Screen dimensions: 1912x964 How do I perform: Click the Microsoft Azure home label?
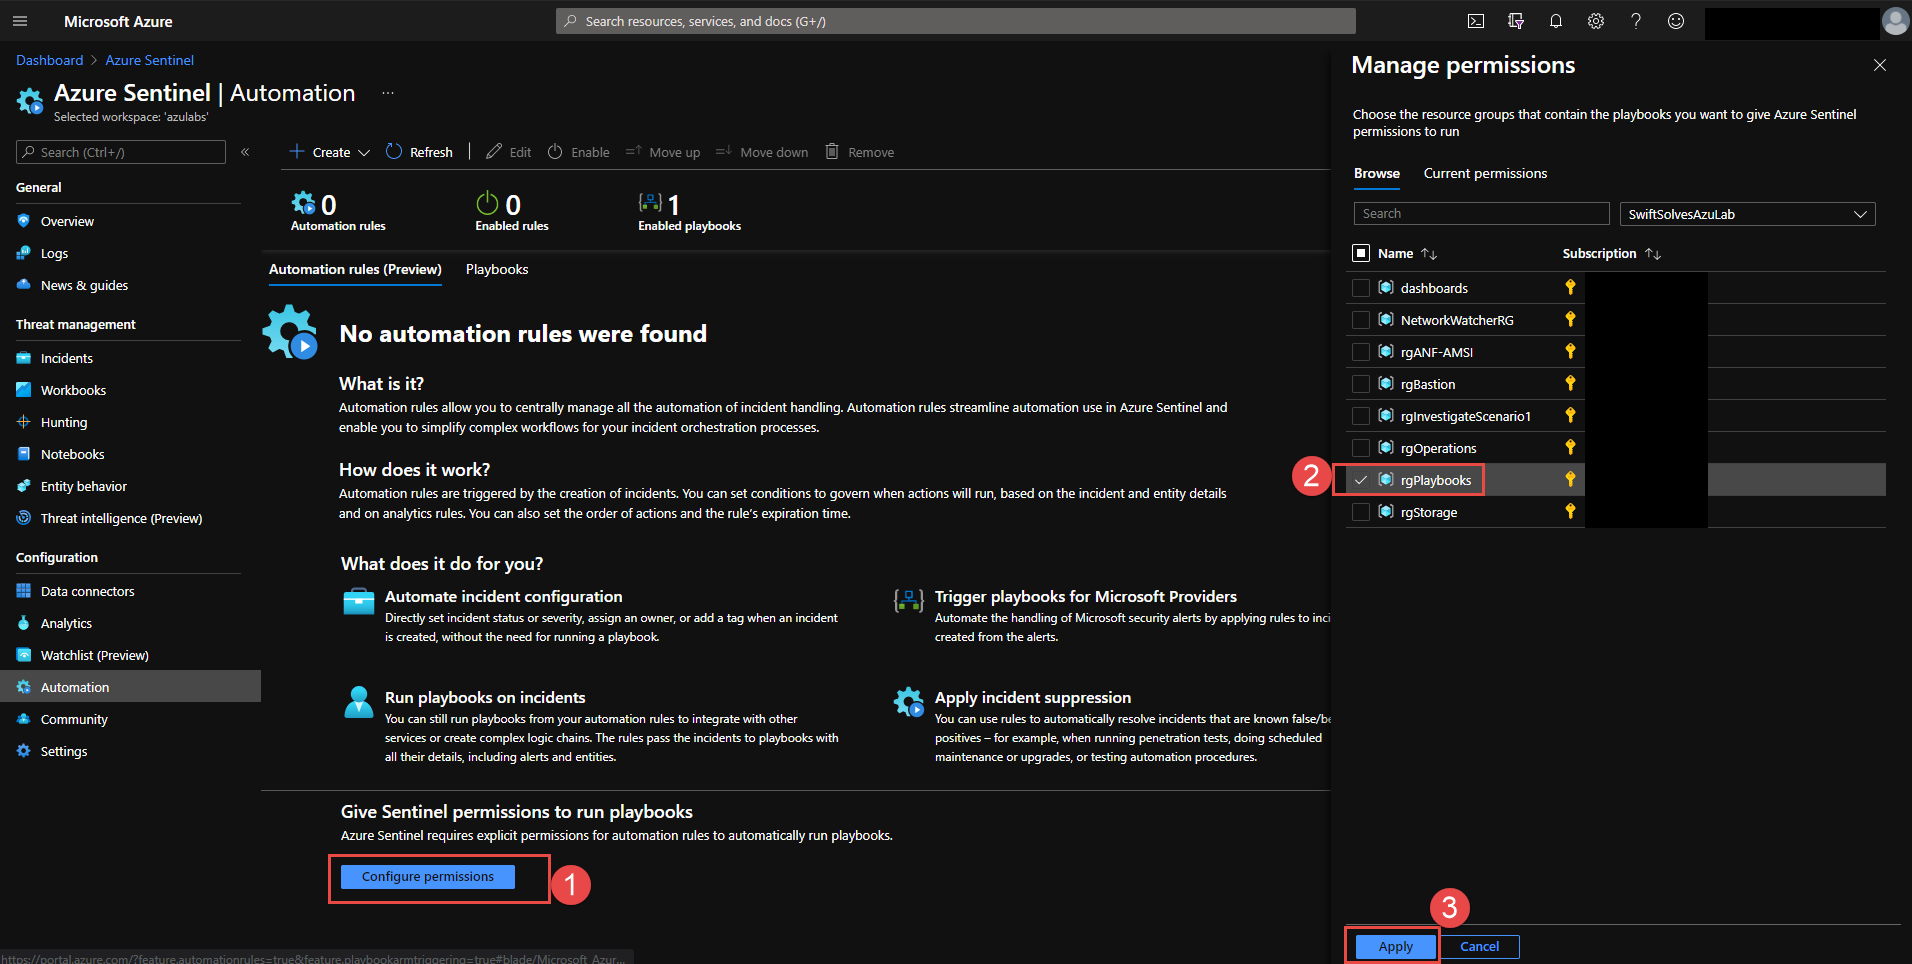[118, 21]
